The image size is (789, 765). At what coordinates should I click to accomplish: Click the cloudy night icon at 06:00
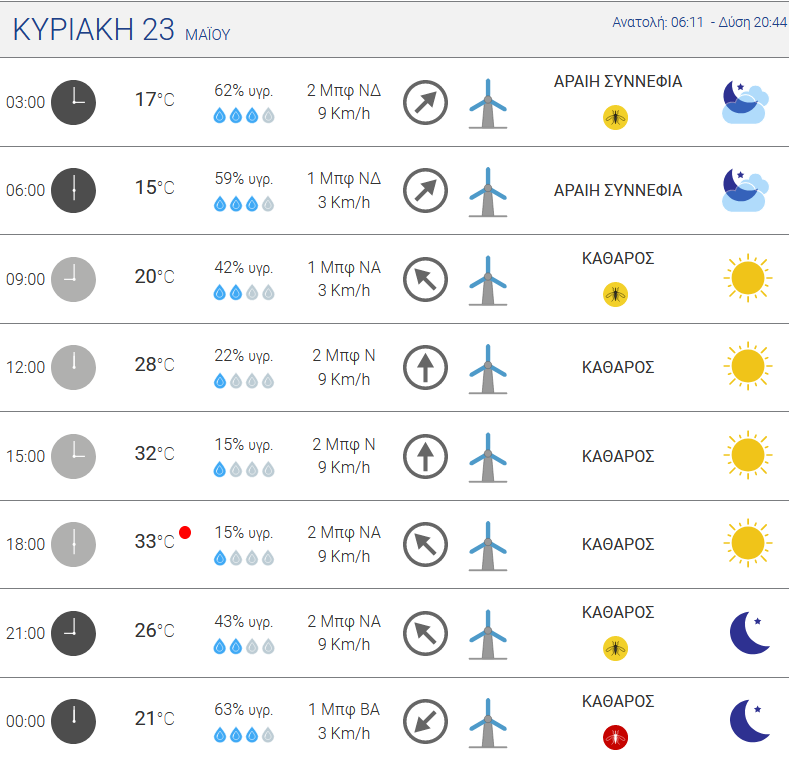[x=745, y=190]
